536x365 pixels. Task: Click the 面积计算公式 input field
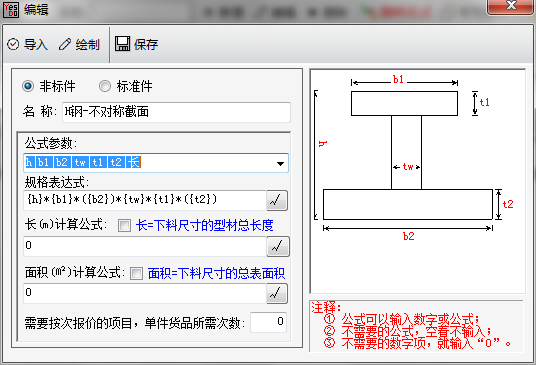point(145,293)
